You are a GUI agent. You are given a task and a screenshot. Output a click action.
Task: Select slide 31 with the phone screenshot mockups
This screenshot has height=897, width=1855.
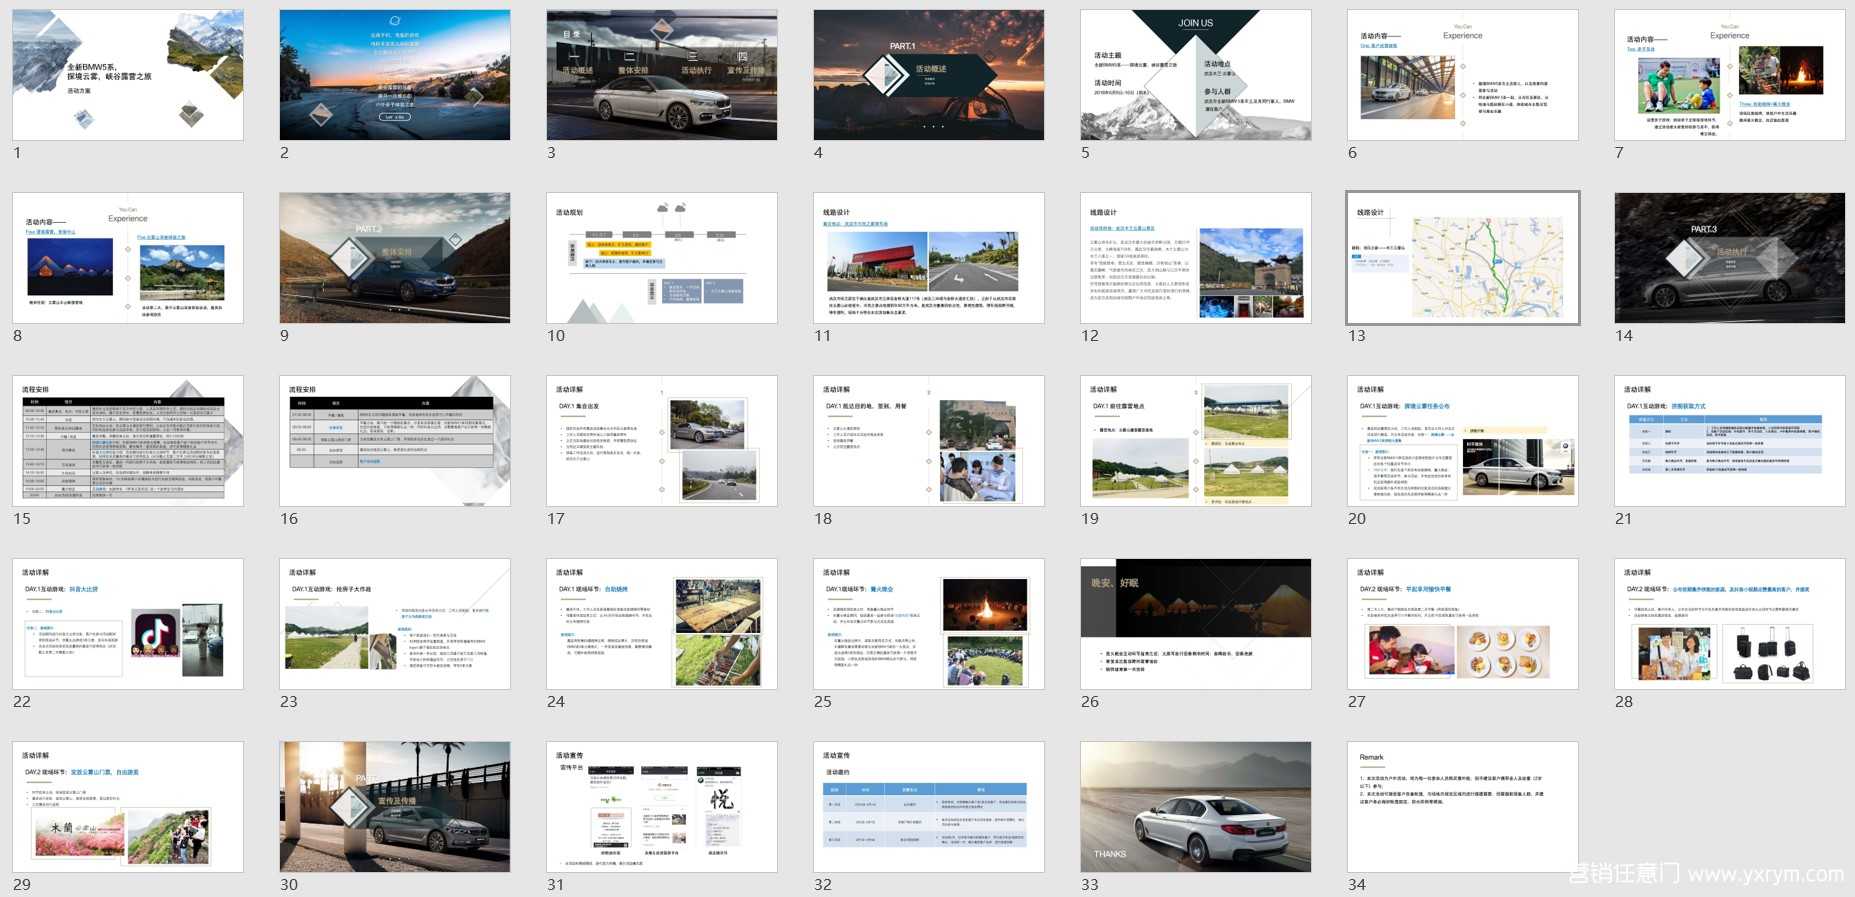662,807
